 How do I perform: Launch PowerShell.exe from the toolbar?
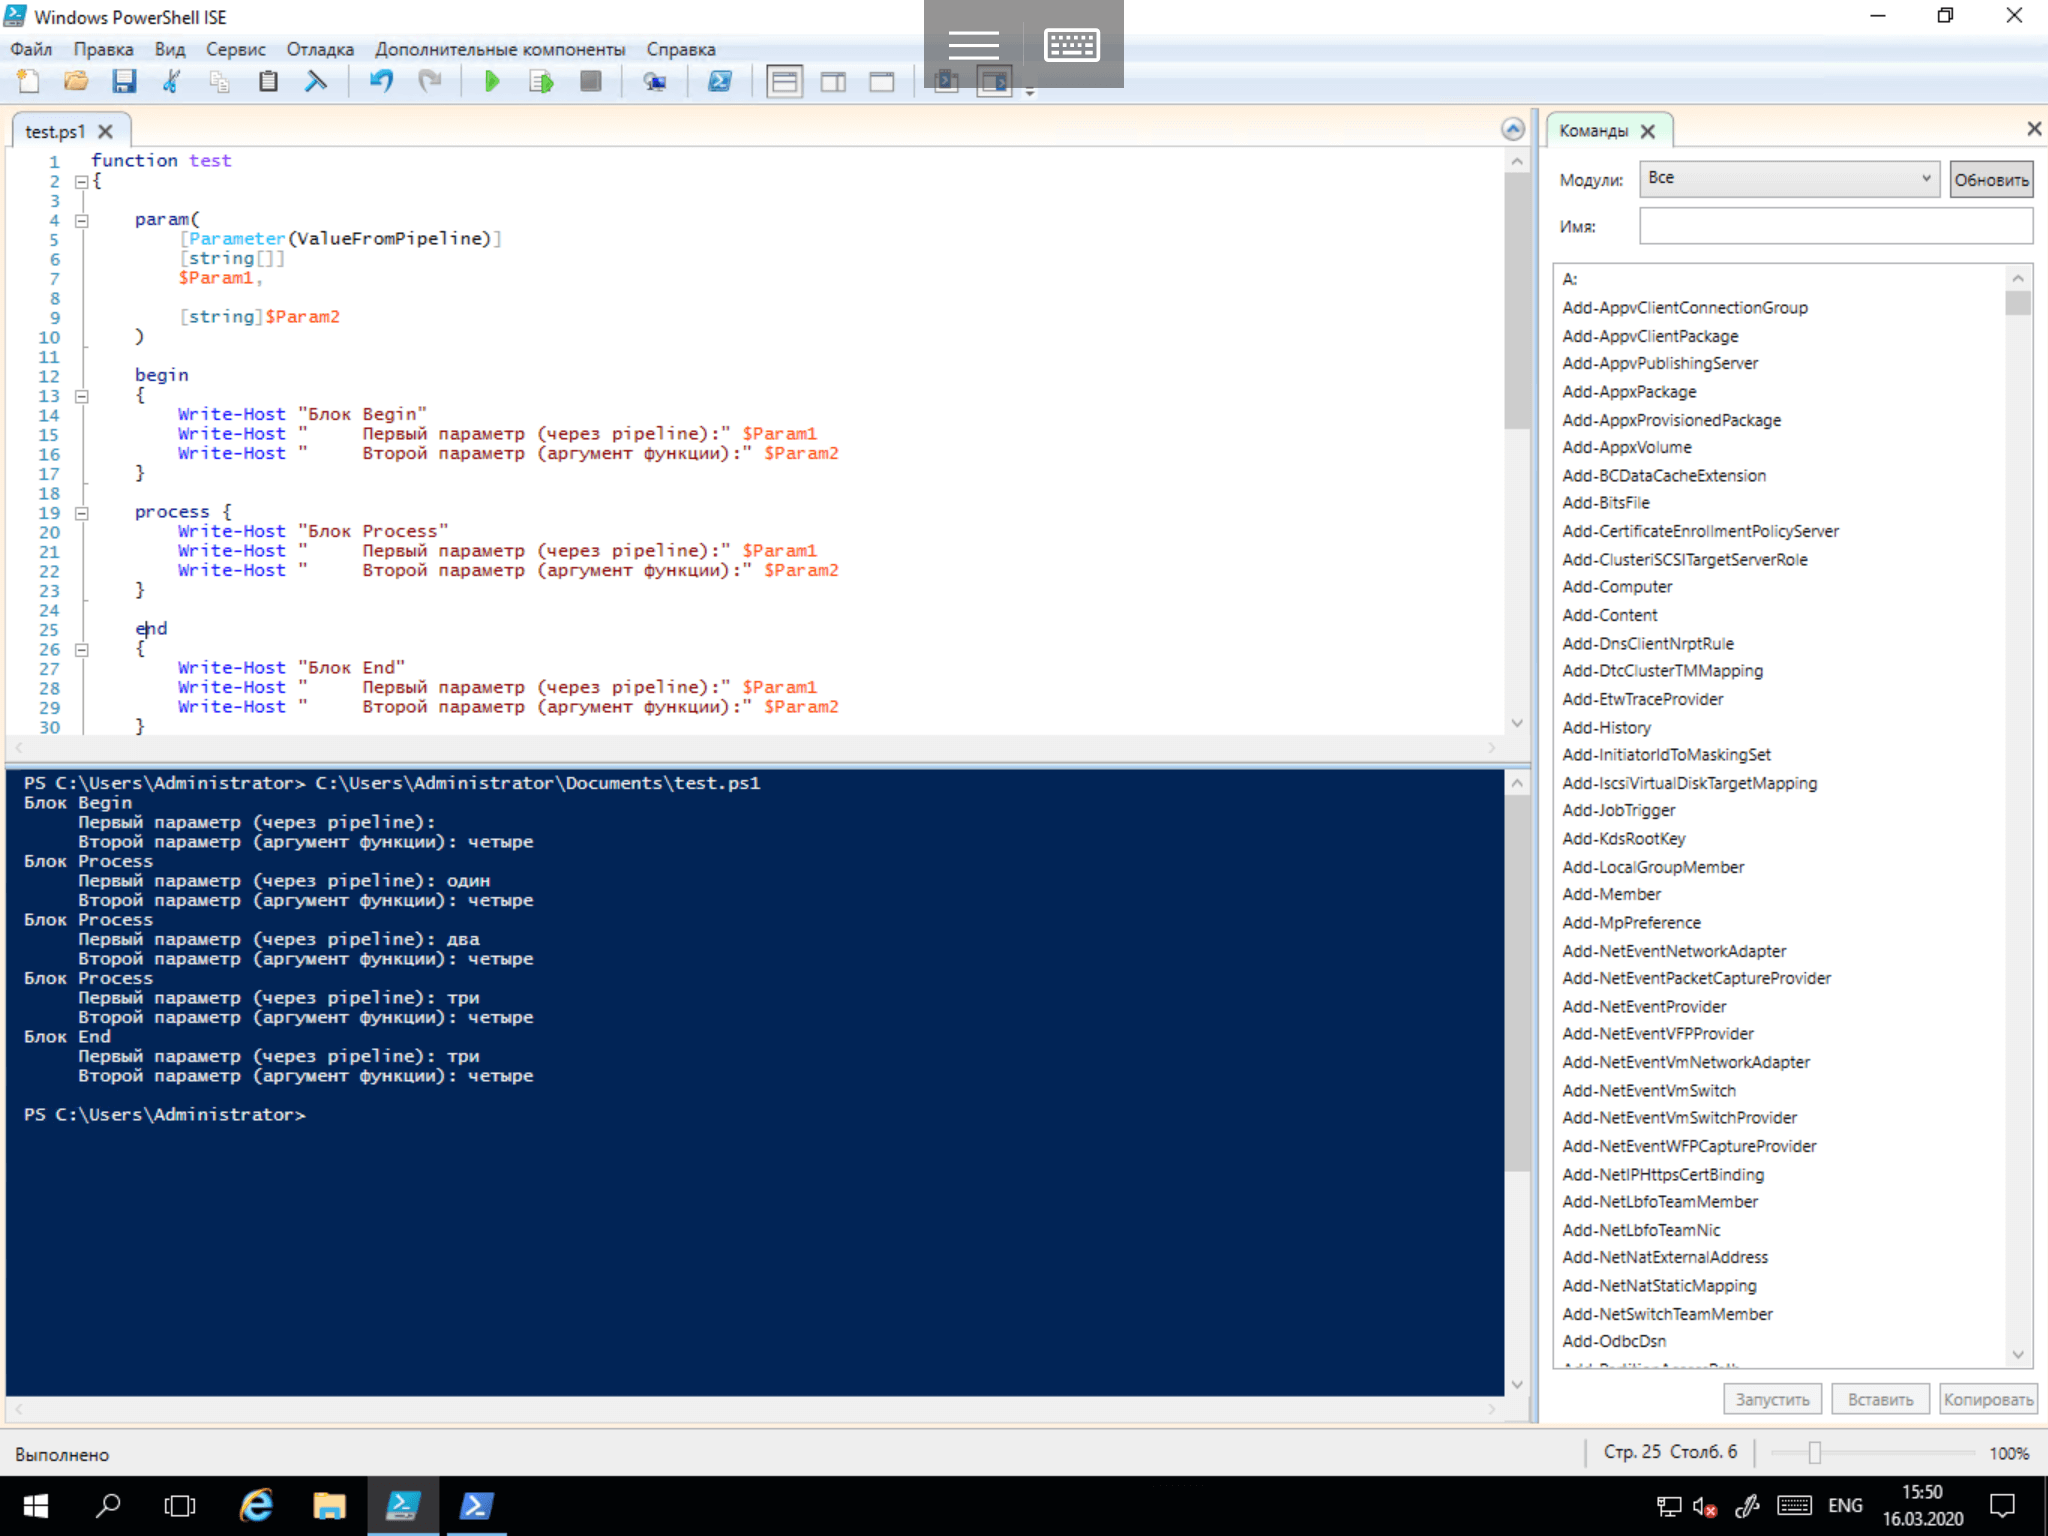pos(719,81)
